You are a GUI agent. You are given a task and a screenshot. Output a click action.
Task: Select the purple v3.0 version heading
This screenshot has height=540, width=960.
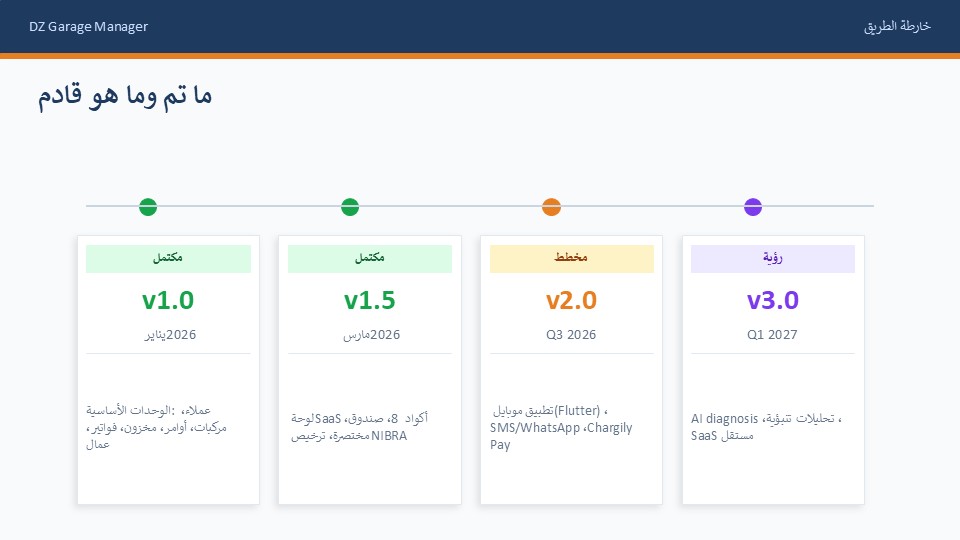point(772,300)
